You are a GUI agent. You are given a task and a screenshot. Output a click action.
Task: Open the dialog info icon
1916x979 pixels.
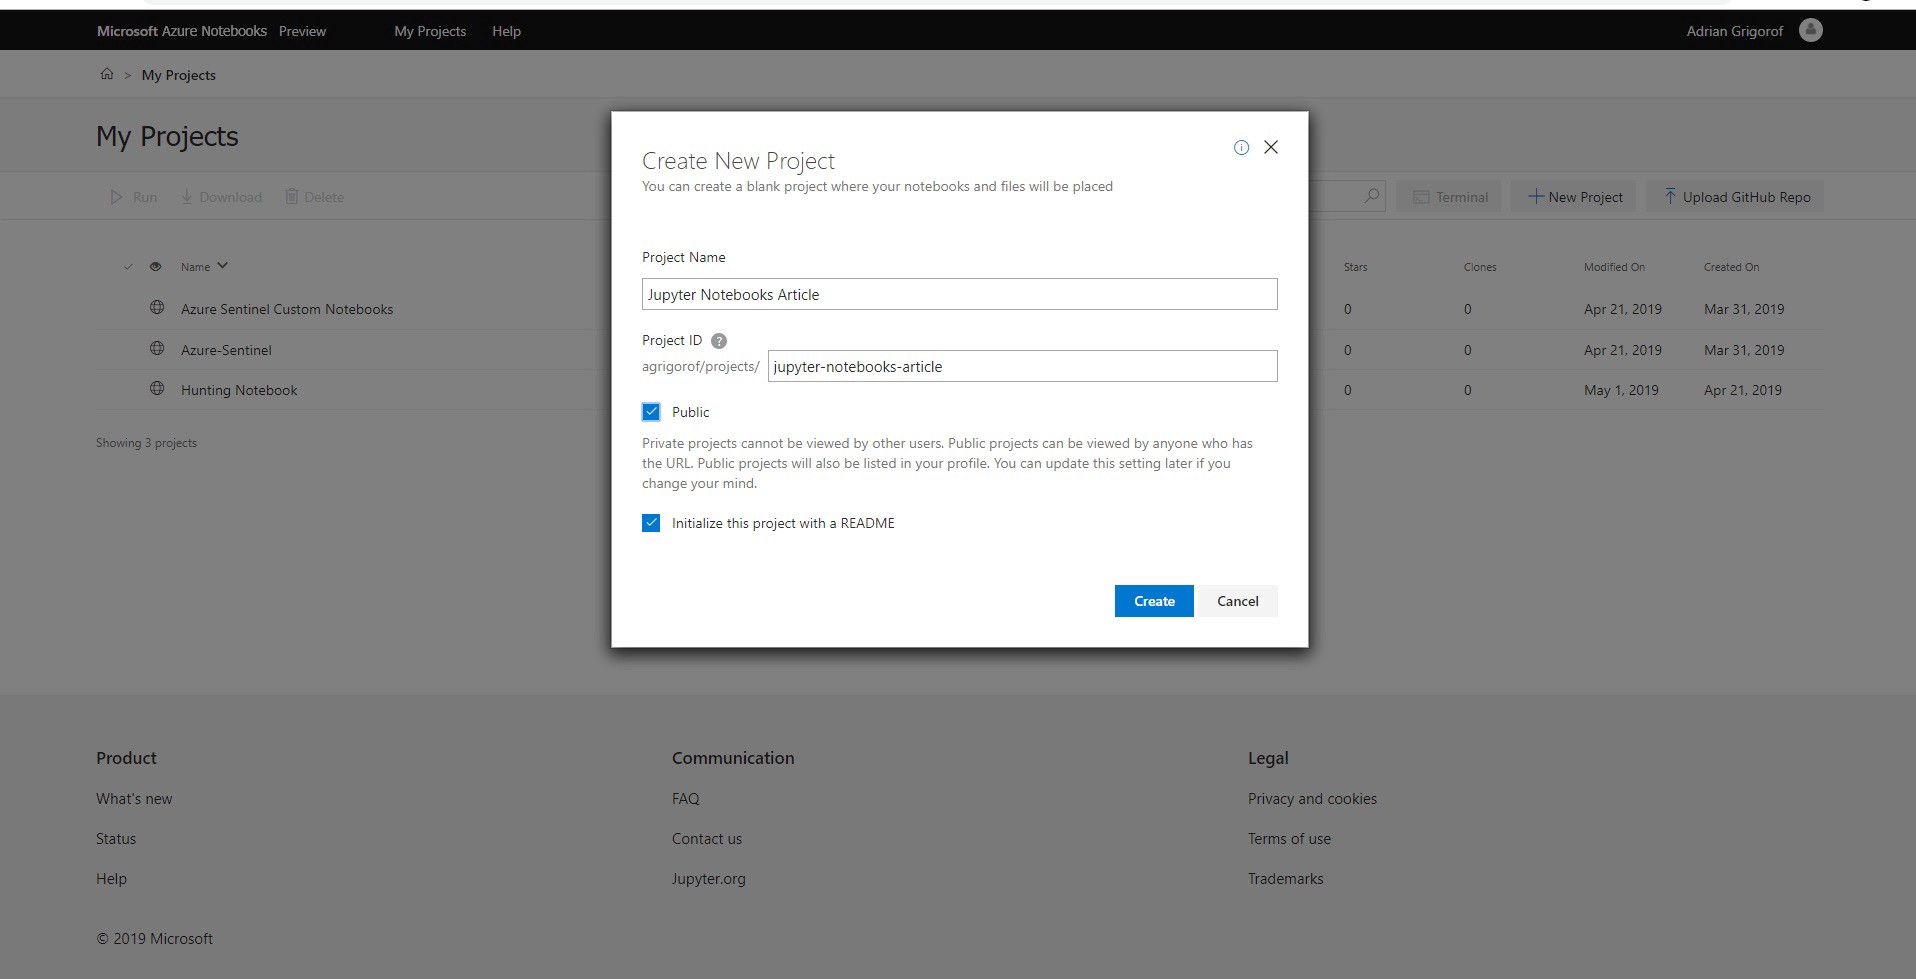[x=1241, y=148]
